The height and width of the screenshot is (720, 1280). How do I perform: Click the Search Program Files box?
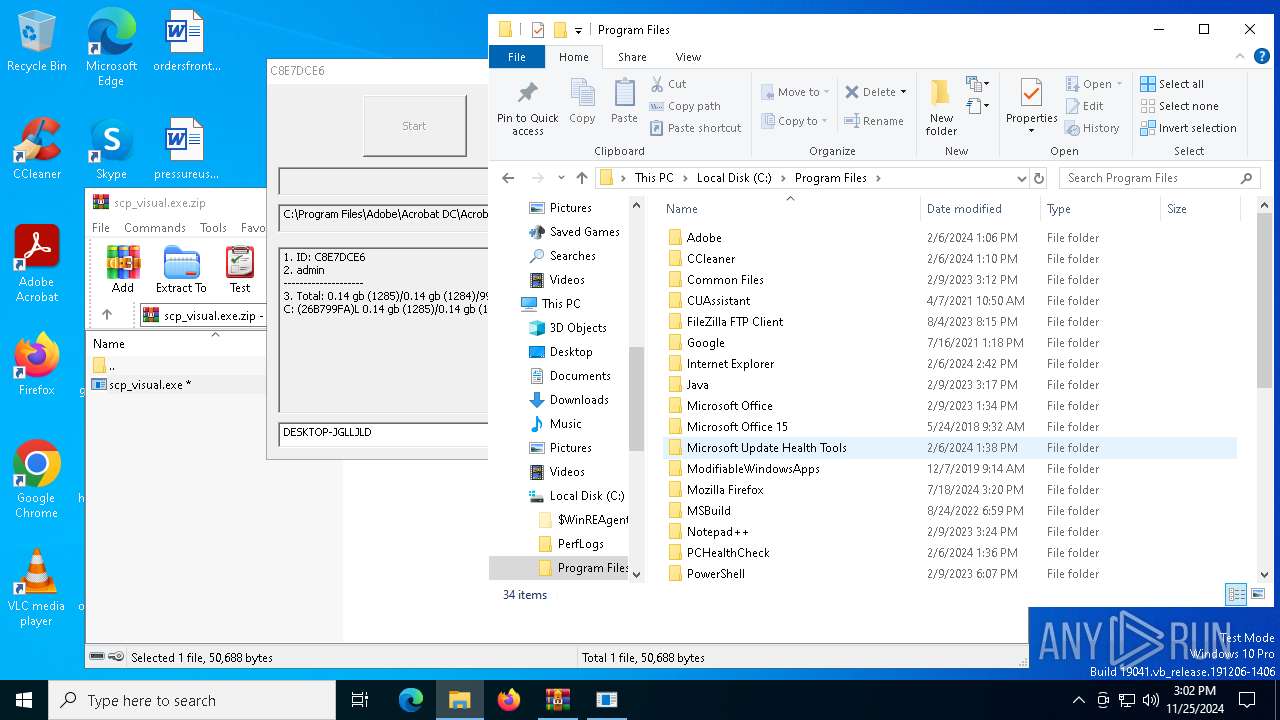pos(1159,178)
